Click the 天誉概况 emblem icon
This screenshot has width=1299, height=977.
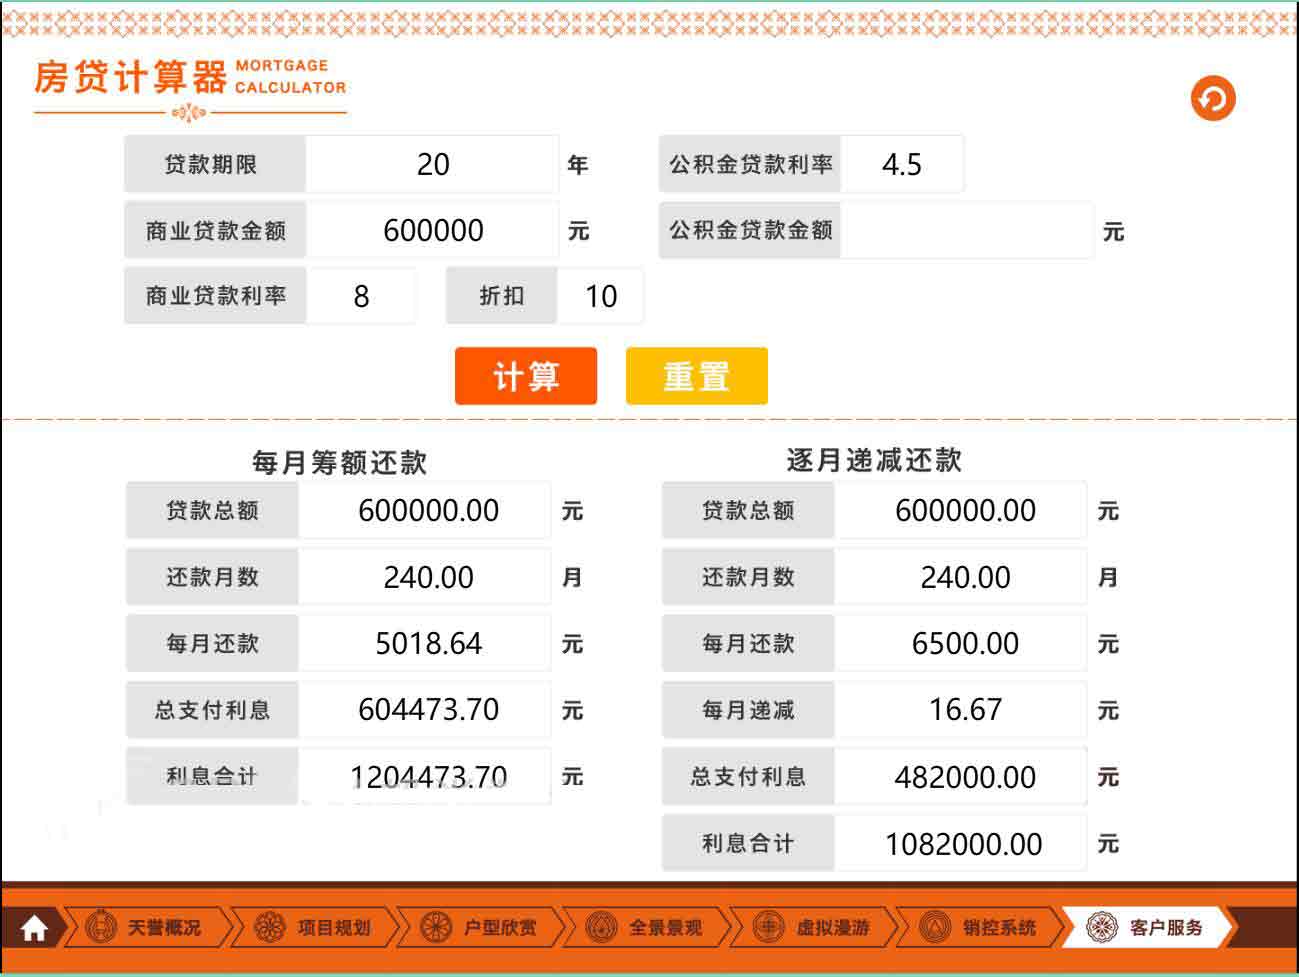(101, 928)
